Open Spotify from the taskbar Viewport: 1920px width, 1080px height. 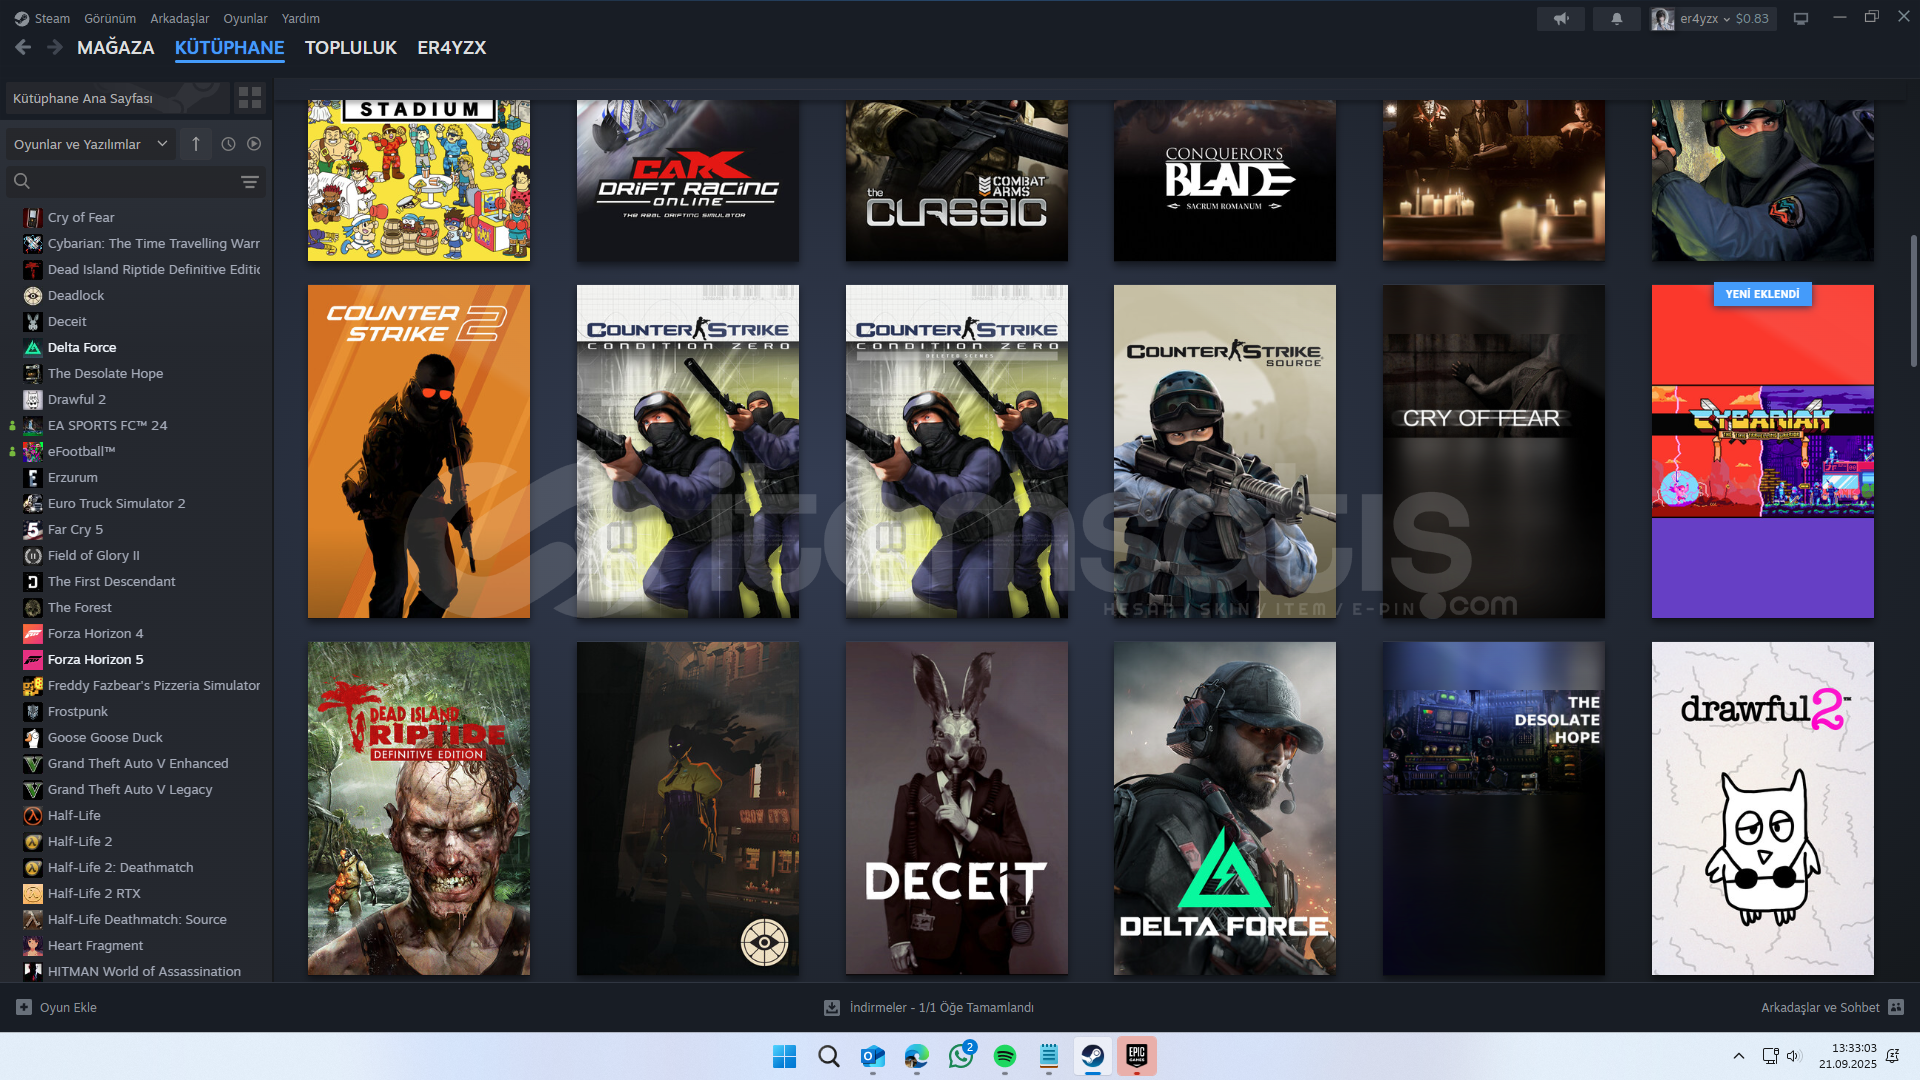pos(1005,1056)
